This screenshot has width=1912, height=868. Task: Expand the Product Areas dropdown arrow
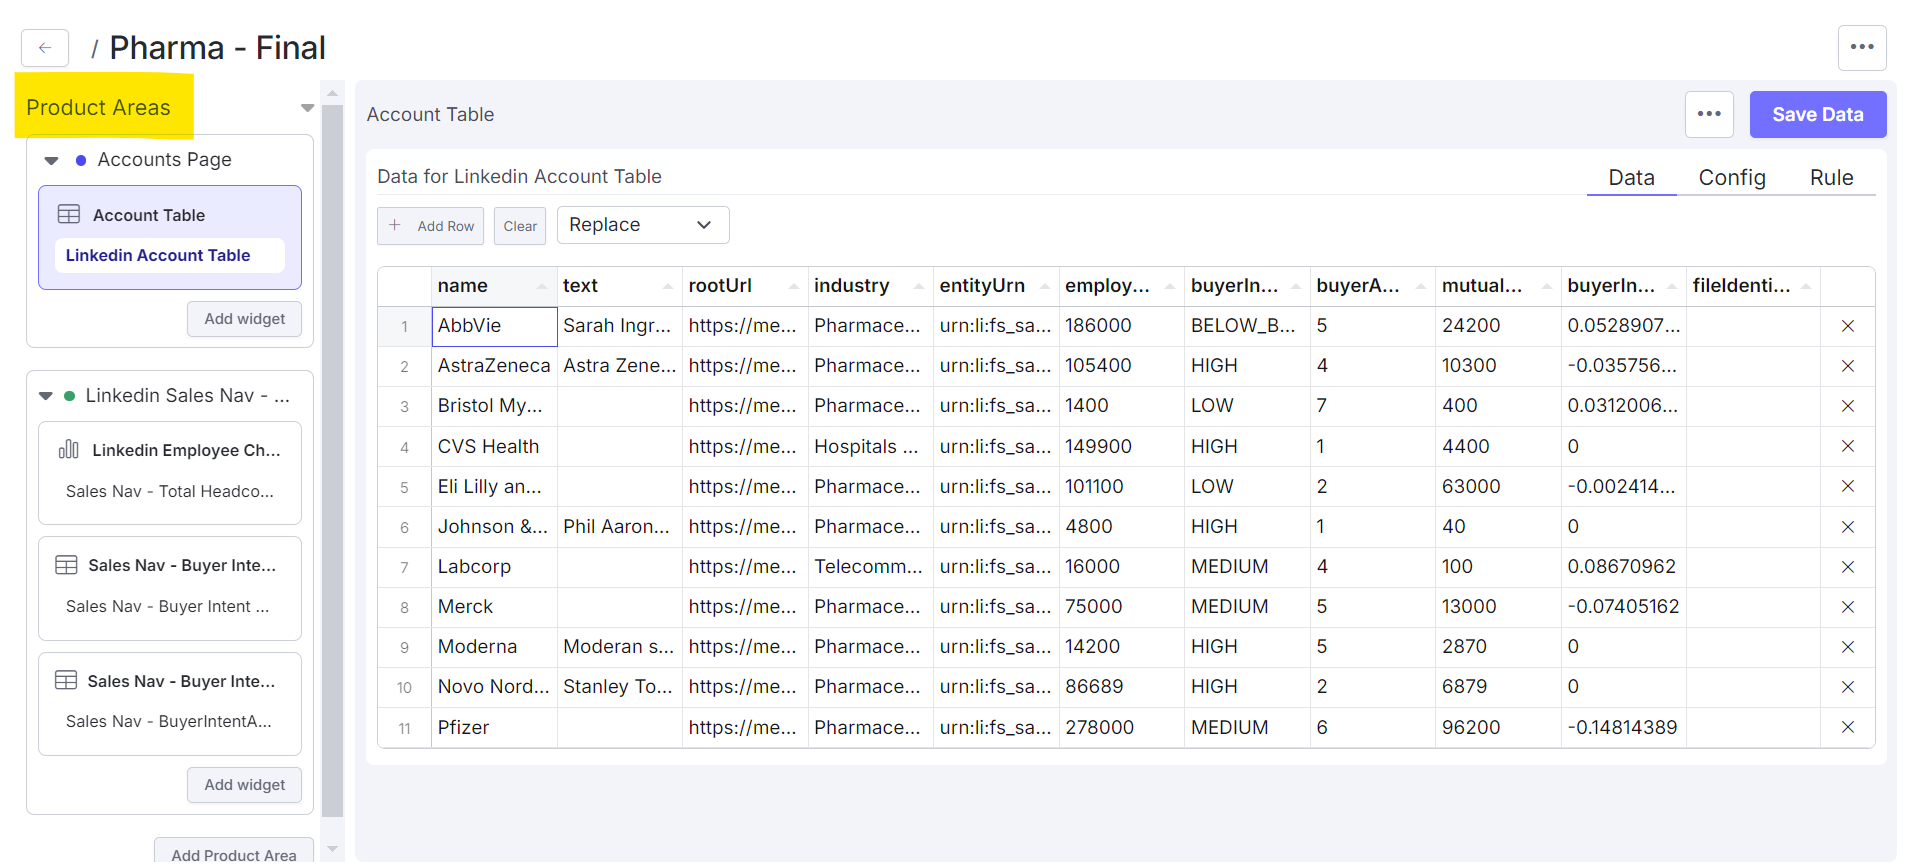point(307,108)
